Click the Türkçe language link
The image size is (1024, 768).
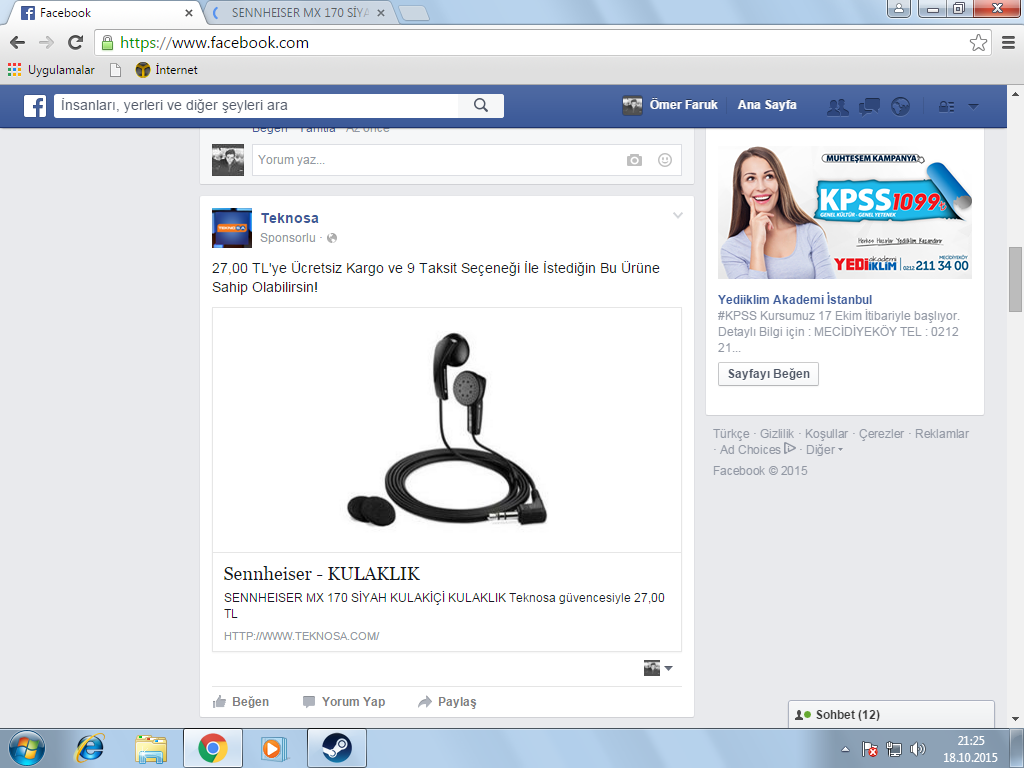[731, 434]
